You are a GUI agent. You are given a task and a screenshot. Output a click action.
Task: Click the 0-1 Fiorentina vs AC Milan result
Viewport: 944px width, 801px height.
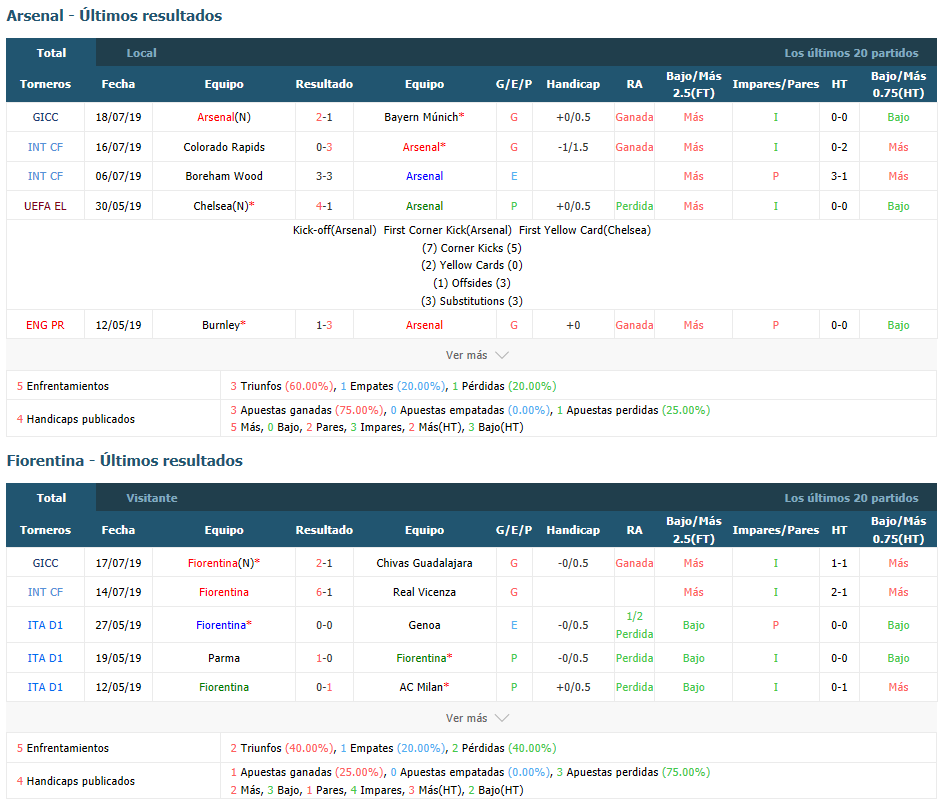(x=324, y=687)
